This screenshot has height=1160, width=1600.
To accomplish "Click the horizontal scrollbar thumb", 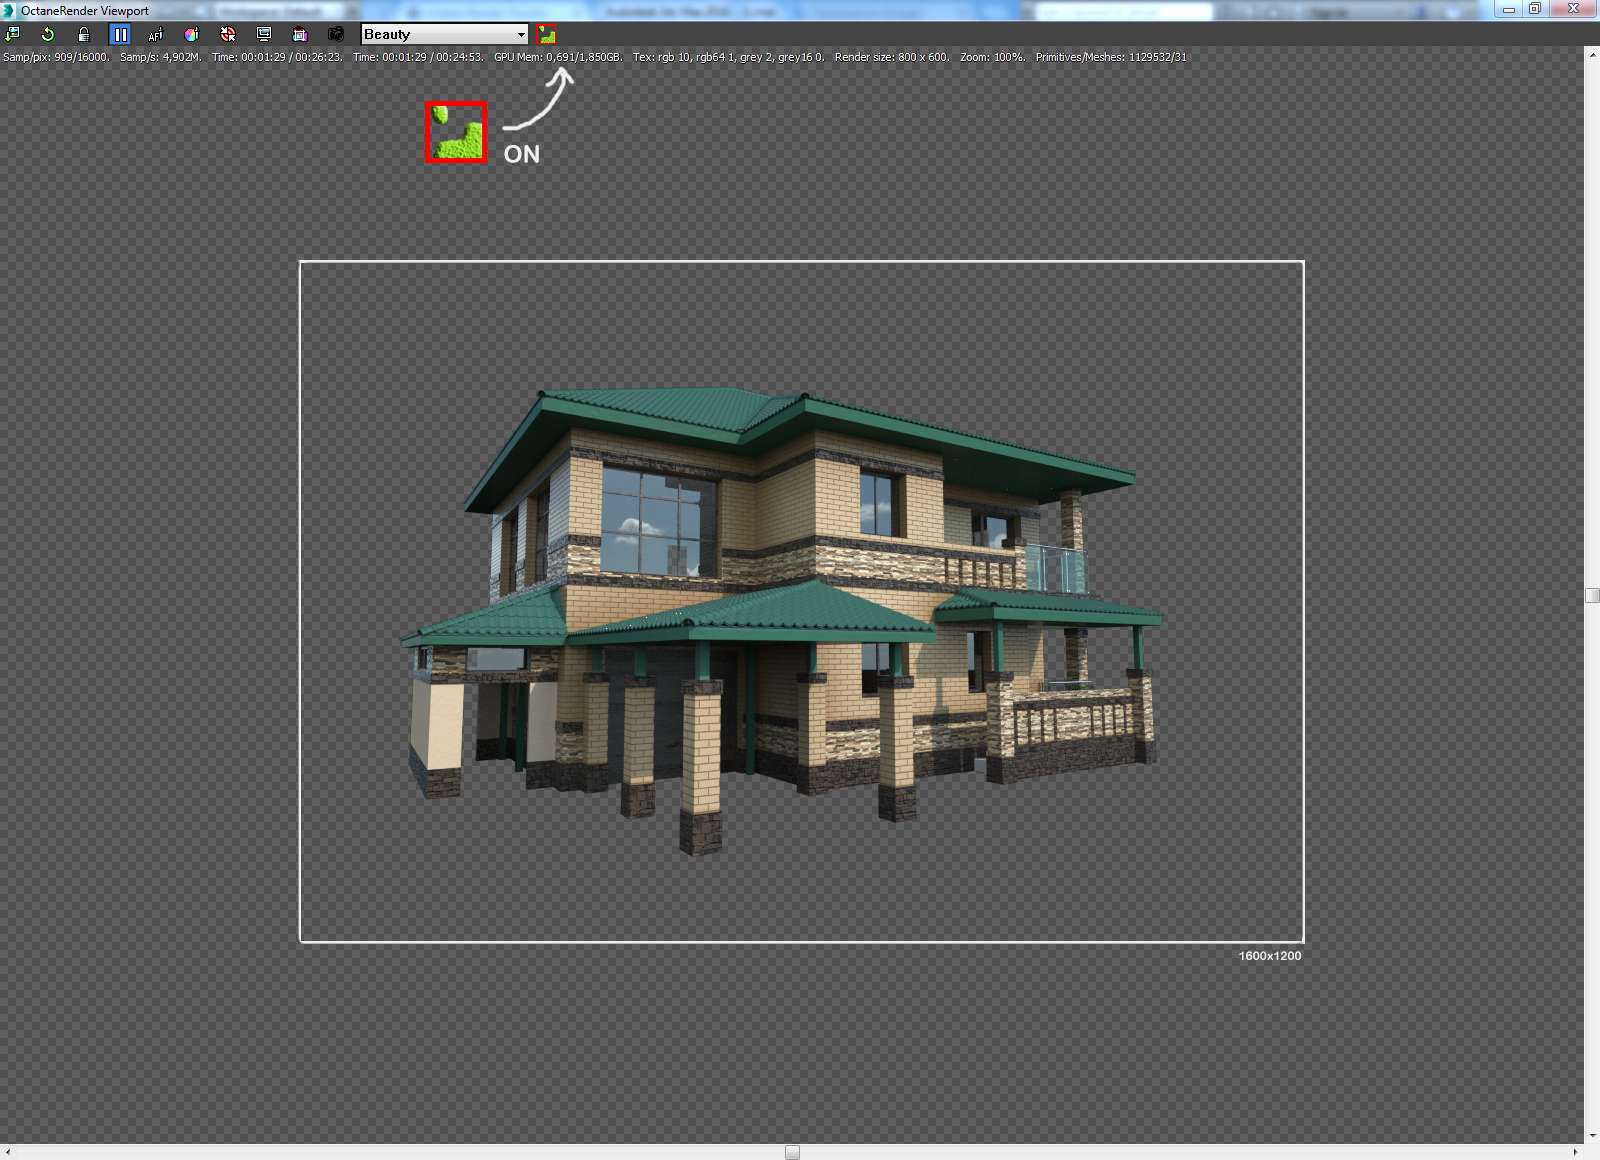I will click(x=792, y=1152).
